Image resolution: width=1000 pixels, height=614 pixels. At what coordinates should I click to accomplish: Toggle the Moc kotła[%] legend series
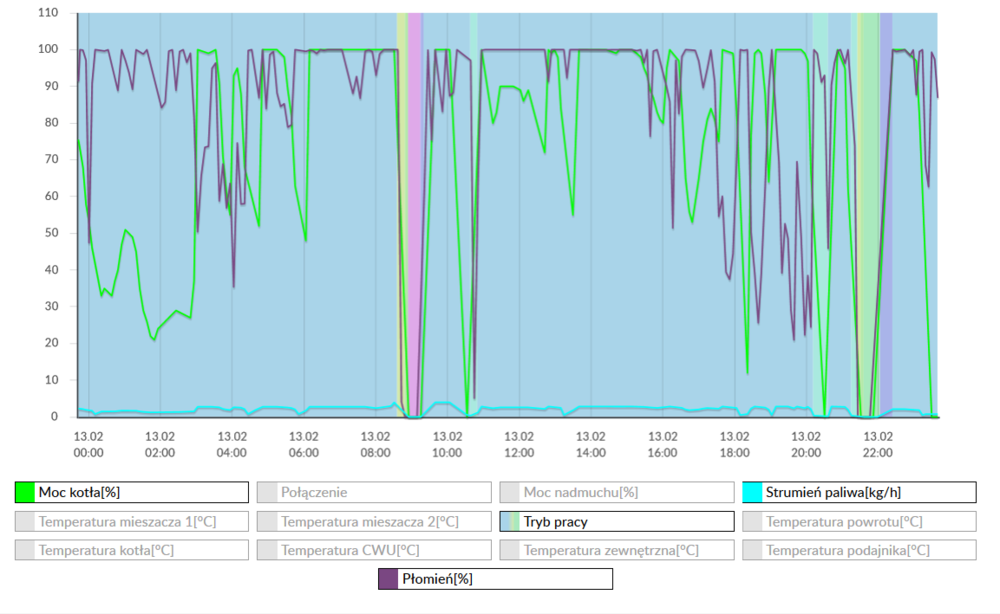pos(131,492)
